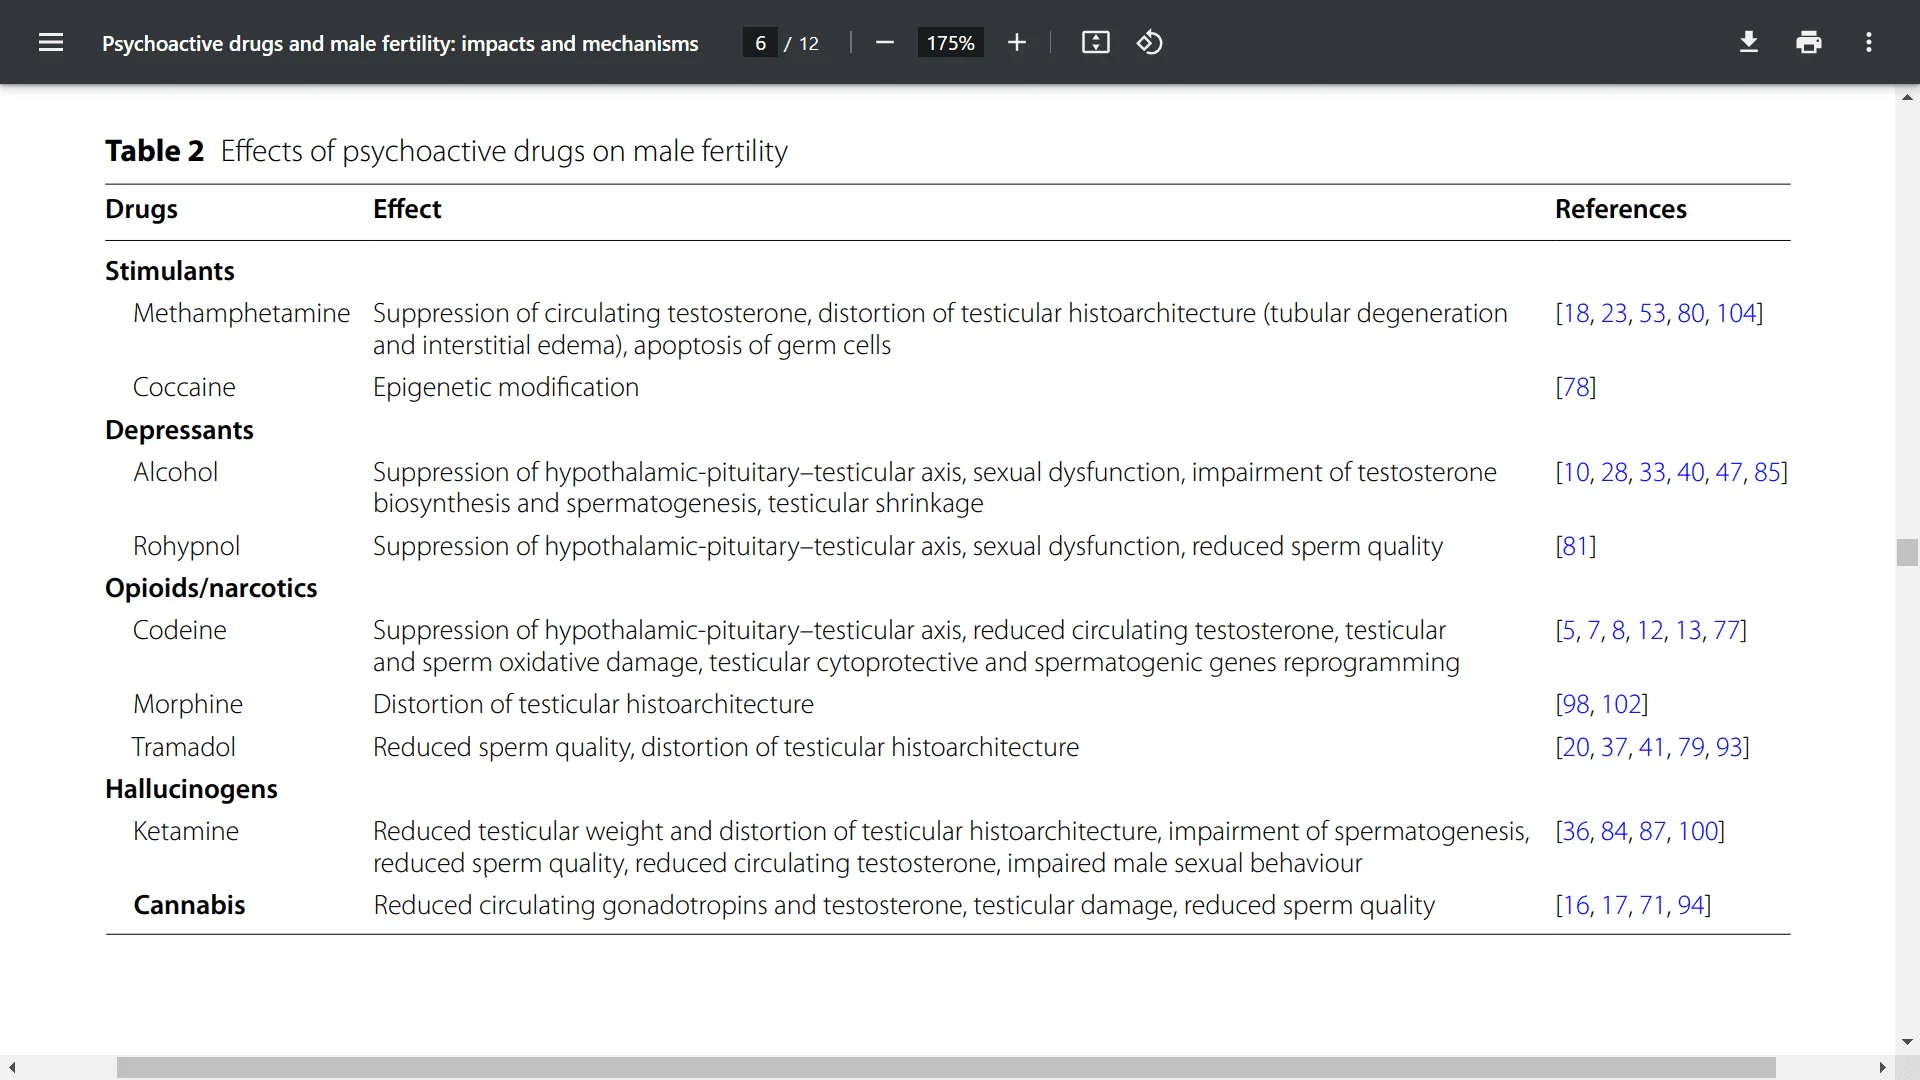Download the PDF file
Screen dimensions: 1920x1080
1749,42
